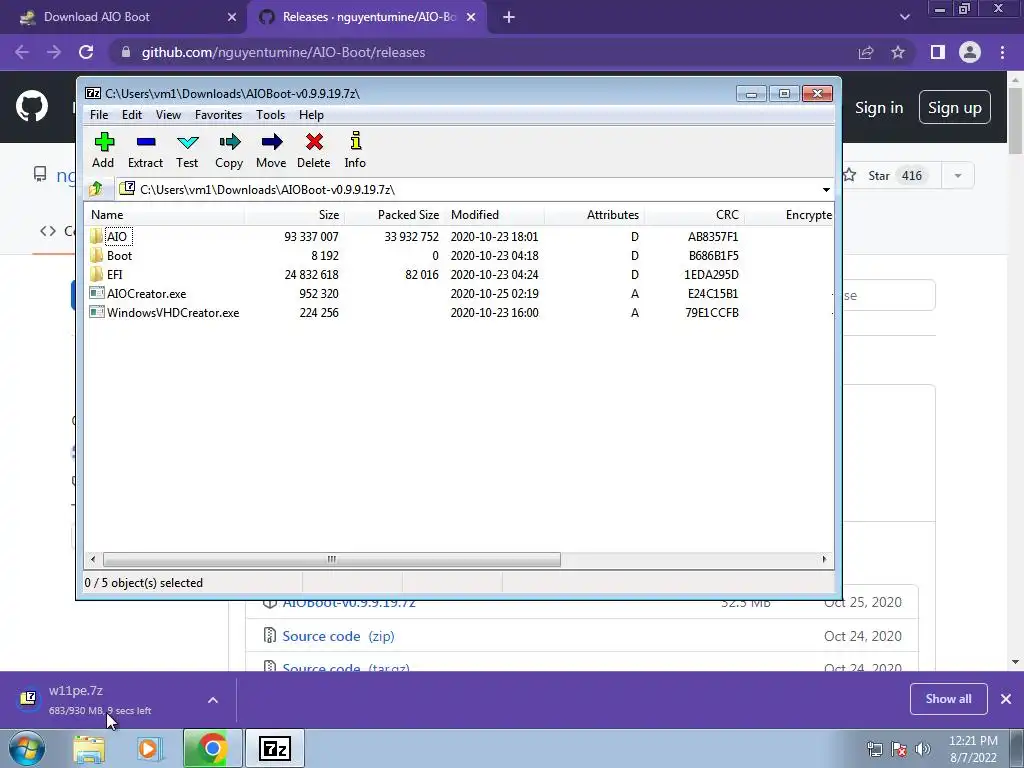Open the Help menu
Viewport: 1024px width, 768px height.
point(312,115)
